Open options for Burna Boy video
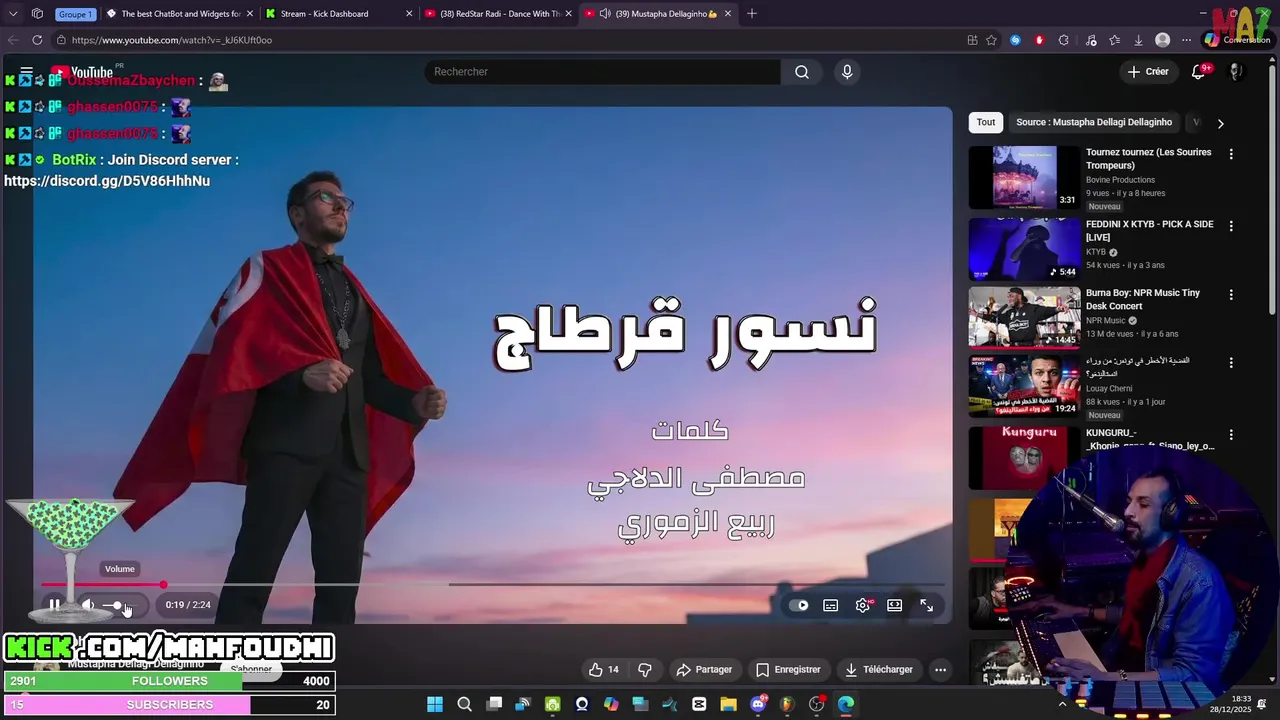 (x=1231, y=295)
